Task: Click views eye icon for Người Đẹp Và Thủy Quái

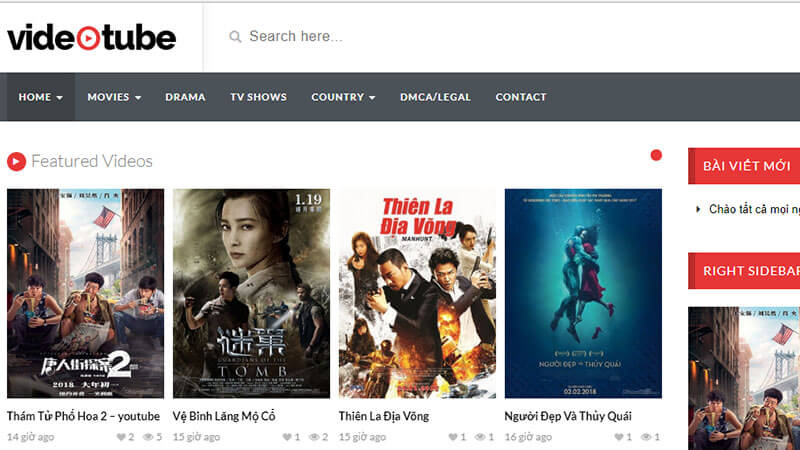Action: click(x=646, y=437)
